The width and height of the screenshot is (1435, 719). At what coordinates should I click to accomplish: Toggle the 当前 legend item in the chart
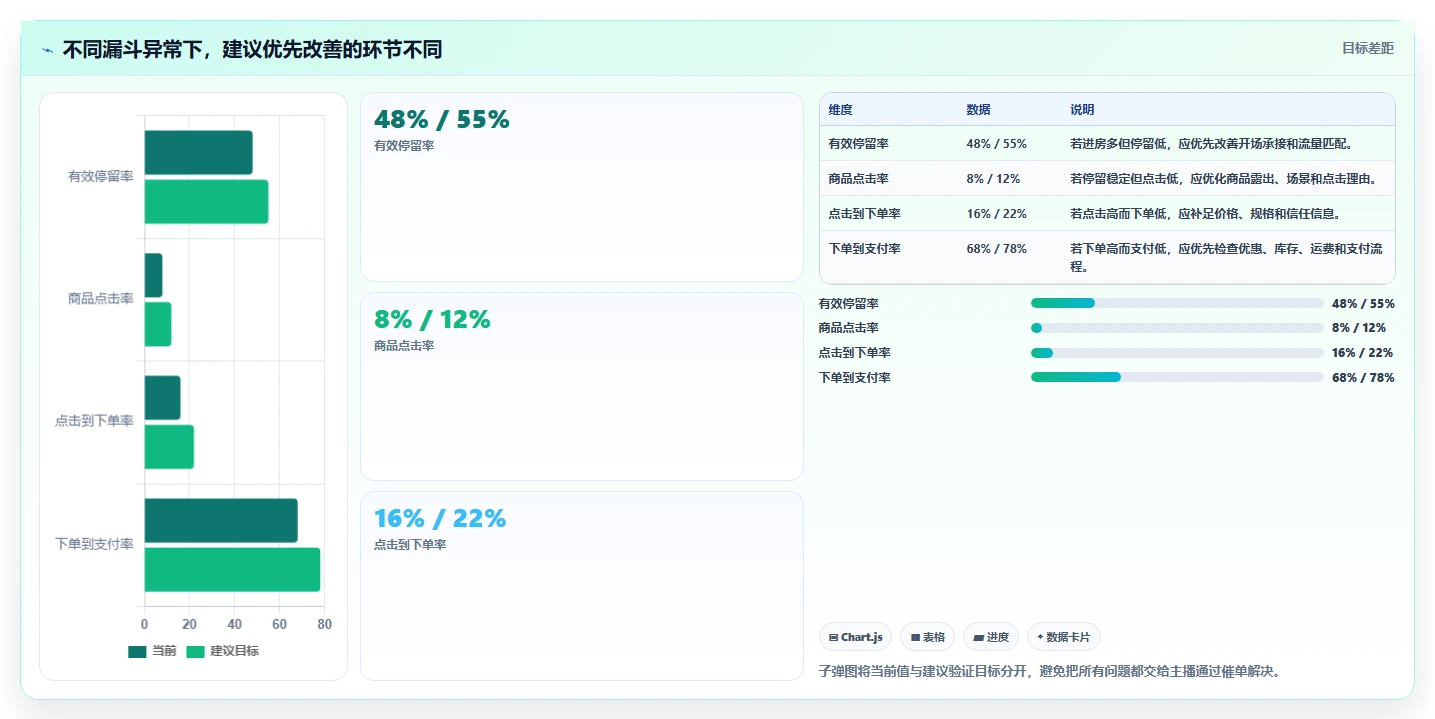[152, 651]
